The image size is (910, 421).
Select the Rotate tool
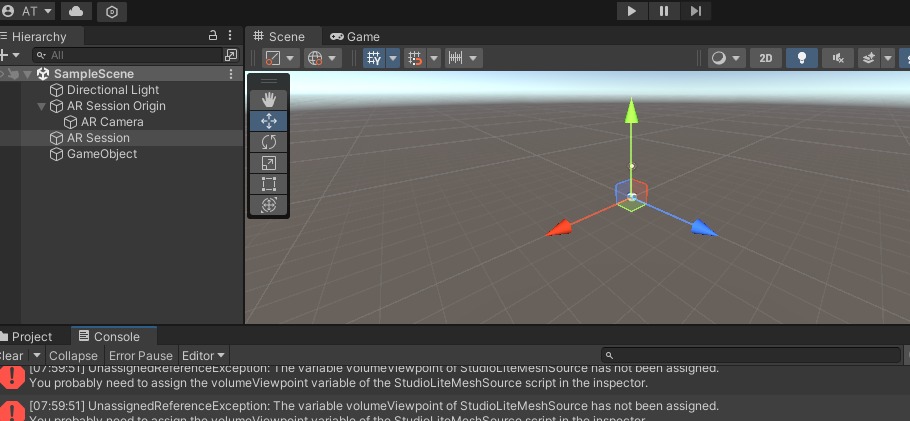click(268, 142)
